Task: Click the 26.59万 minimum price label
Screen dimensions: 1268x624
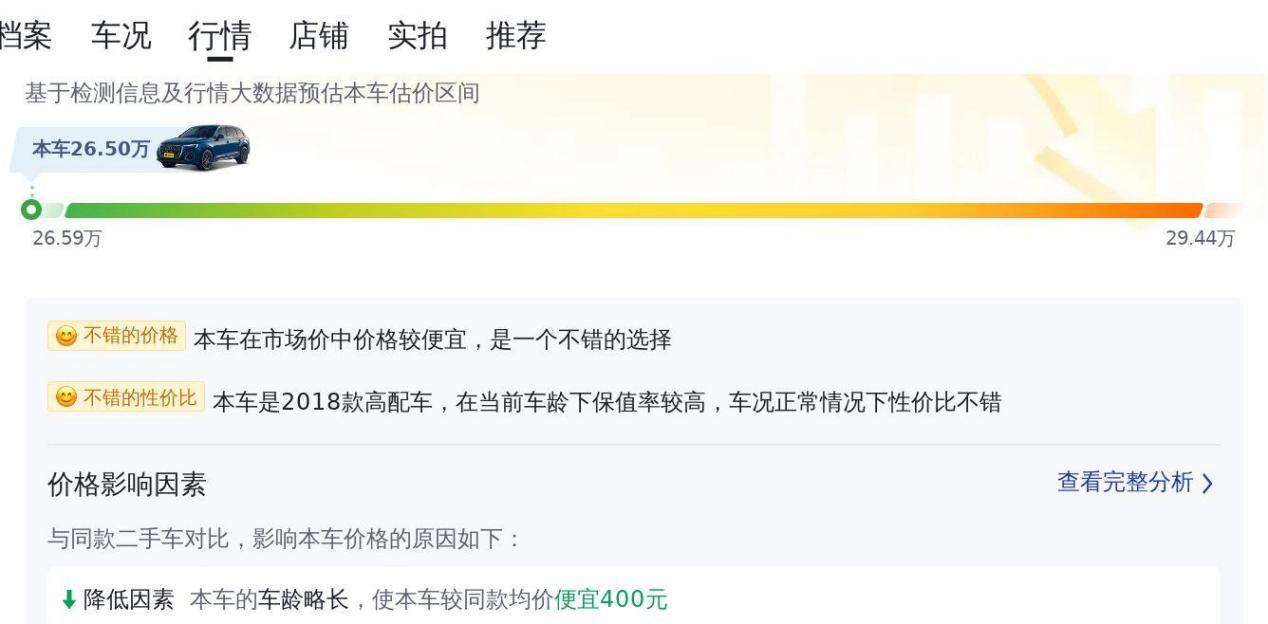Action: 67,239
